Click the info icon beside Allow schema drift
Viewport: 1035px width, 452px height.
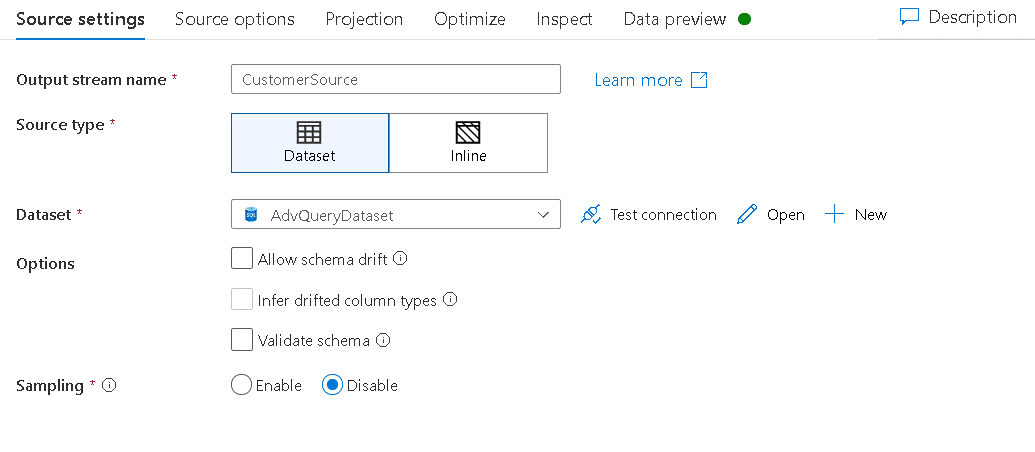(400, 258)
